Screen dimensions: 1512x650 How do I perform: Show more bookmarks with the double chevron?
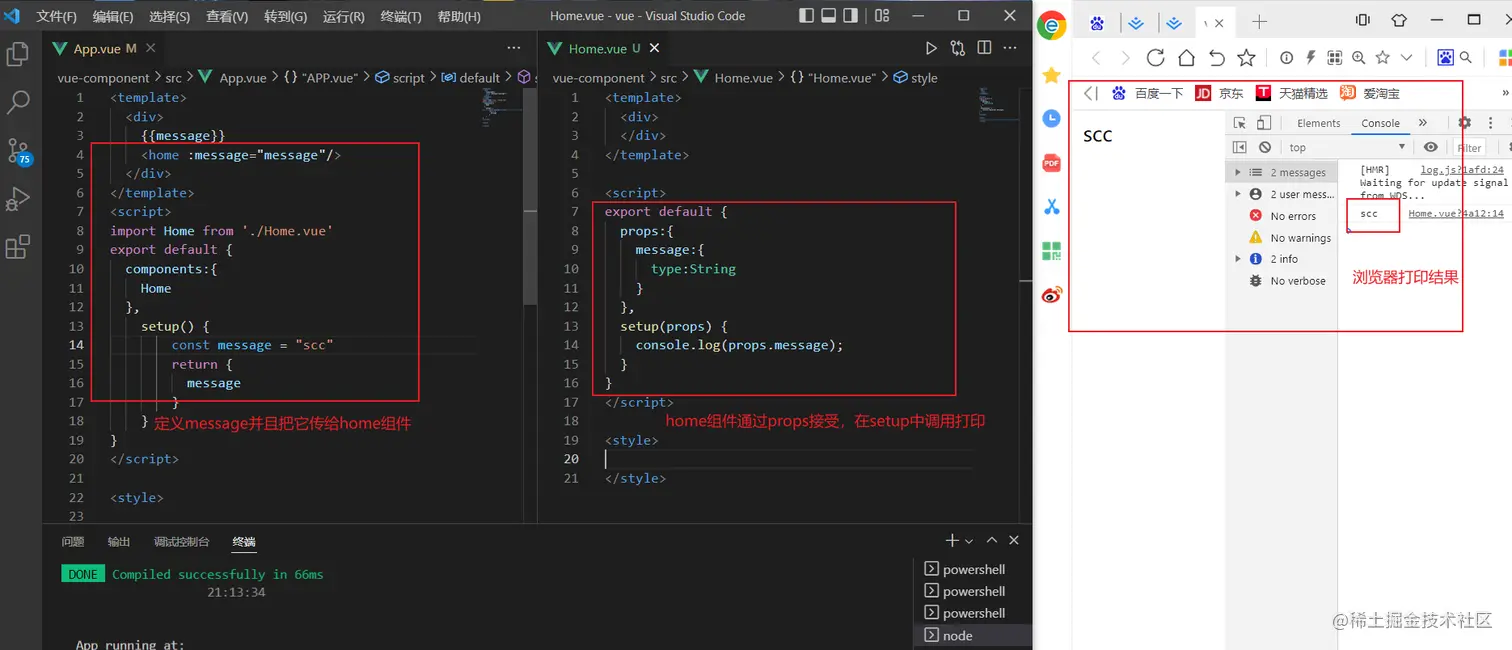pyautogui.click(x=1505, y=93)
